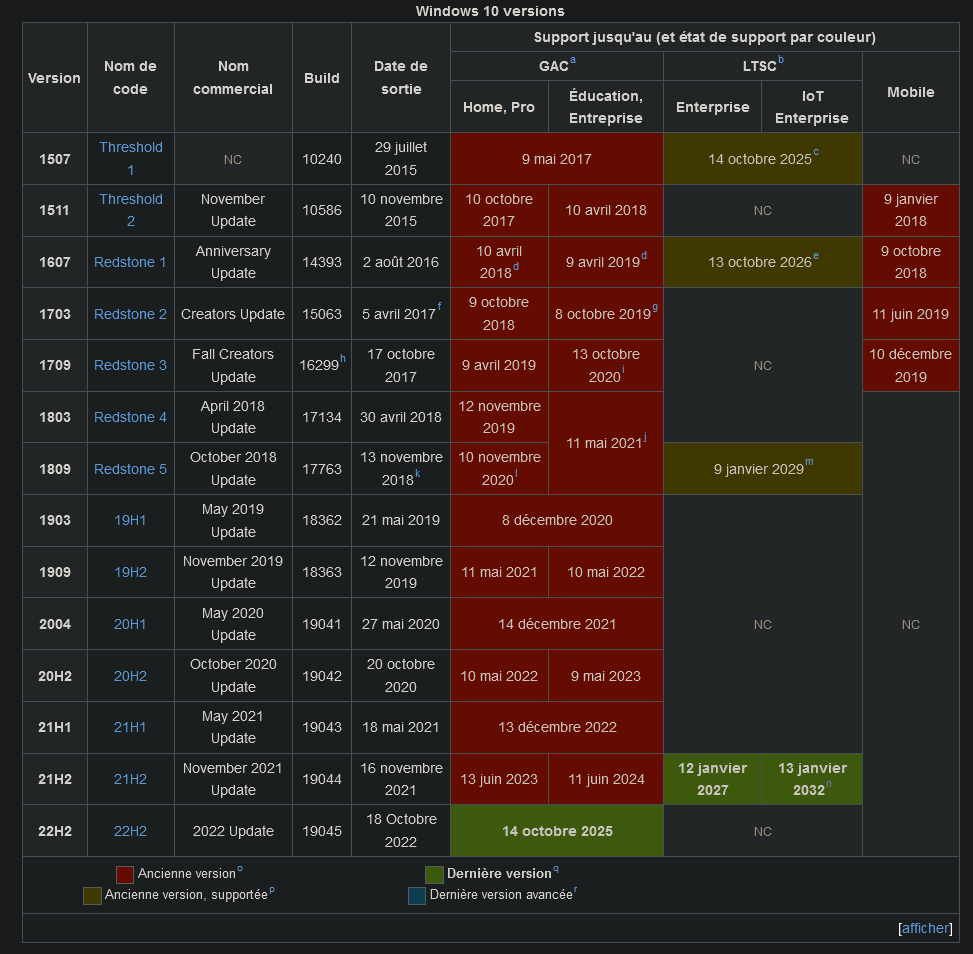973x954 pixels.
Task: Open the 20H2 codename link
Action: click(x=130, y=676)
